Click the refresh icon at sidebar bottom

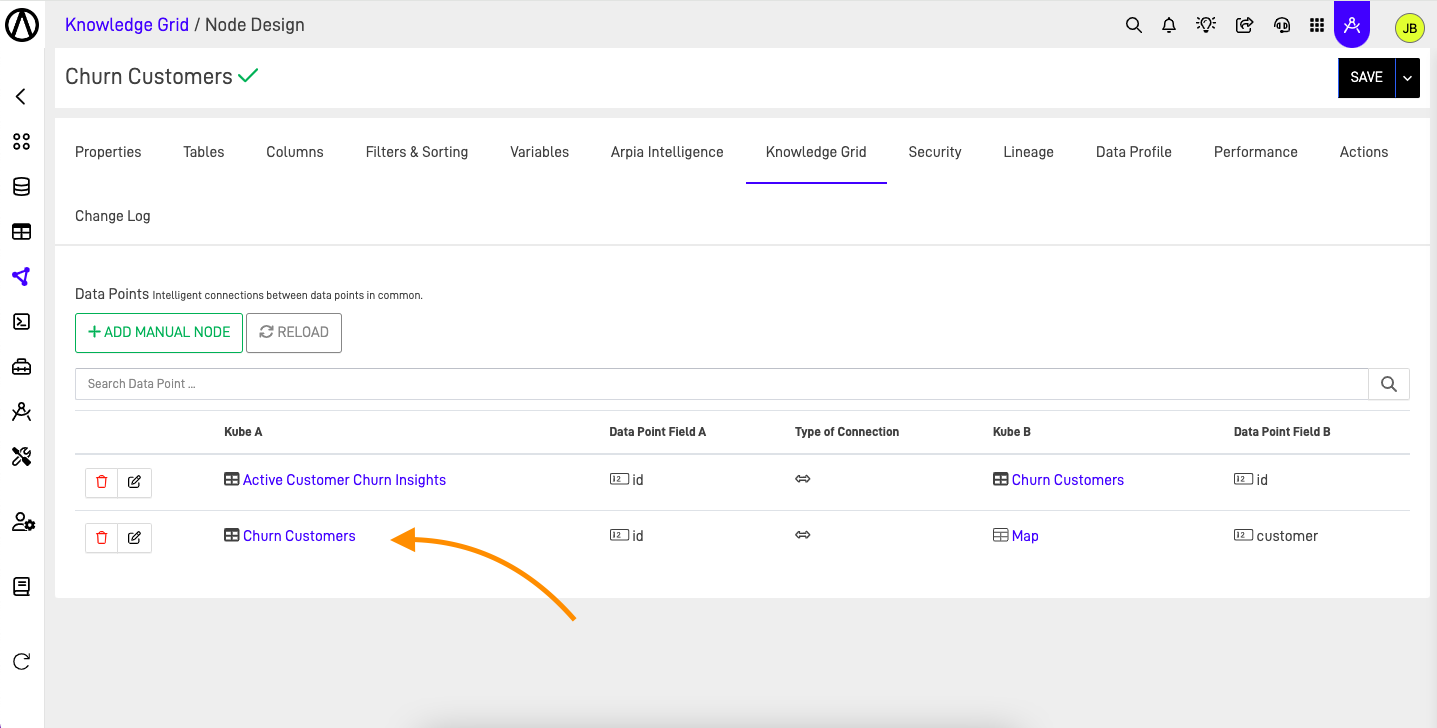click(21, 661)
